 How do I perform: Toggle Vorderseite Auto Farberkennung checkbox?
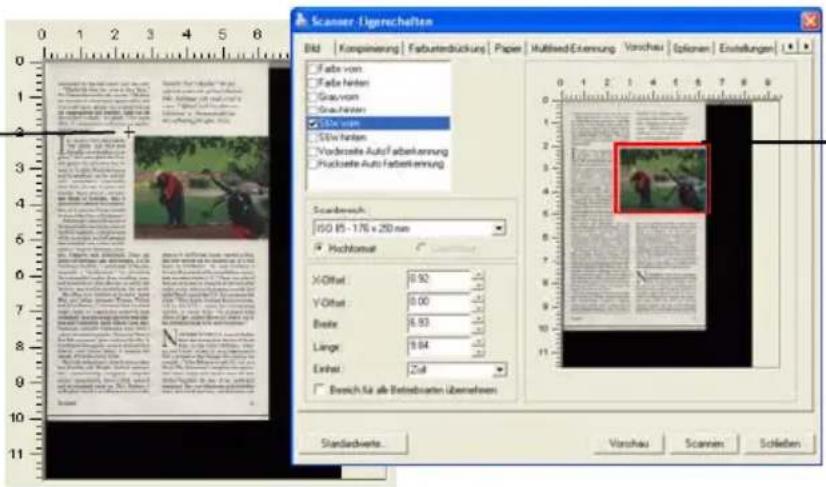(x=313, y=151)
